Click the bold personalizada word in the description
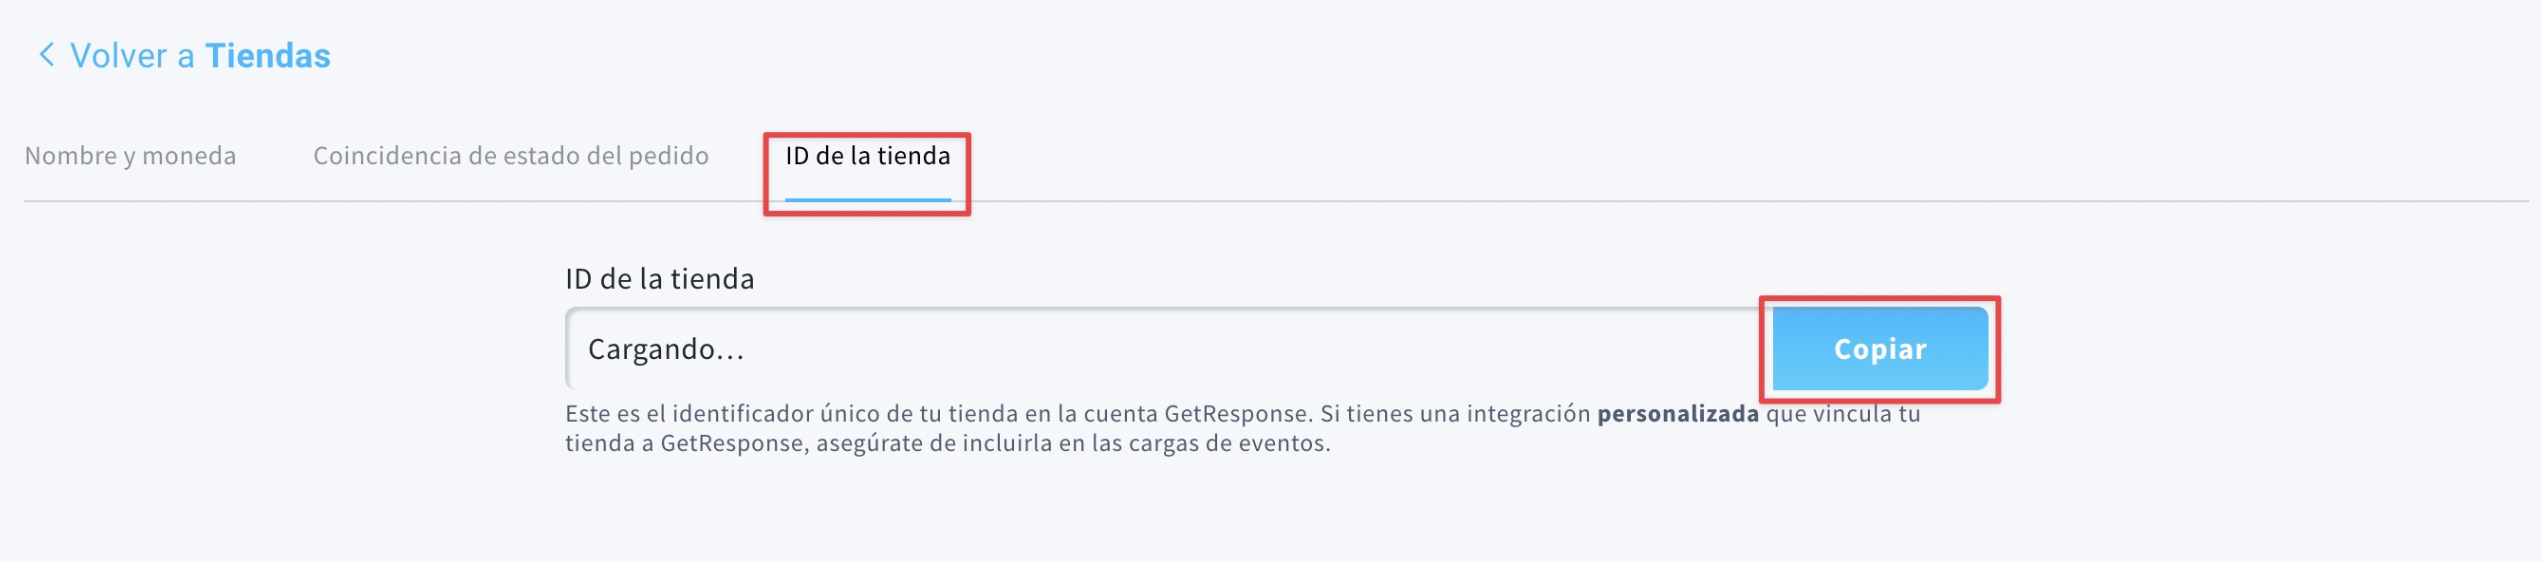The height and width of the screenshot is (562, 2542). coord(1677,414)
